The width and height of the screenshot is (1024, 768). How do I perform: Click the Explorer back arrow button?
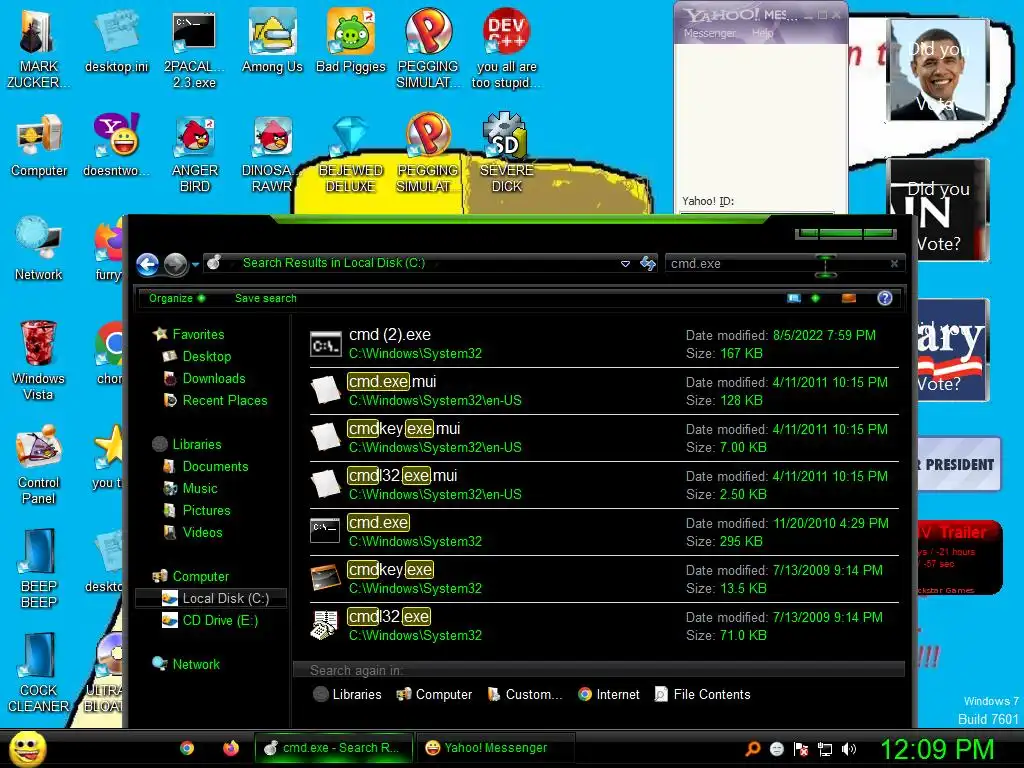tap(148, 264)
